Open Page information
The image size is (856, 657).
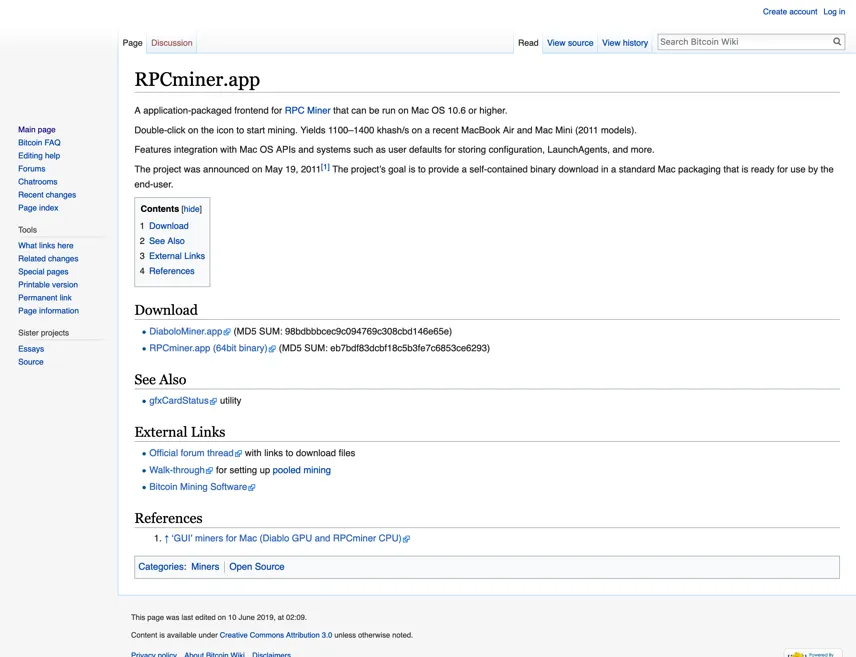pos(48,311)
